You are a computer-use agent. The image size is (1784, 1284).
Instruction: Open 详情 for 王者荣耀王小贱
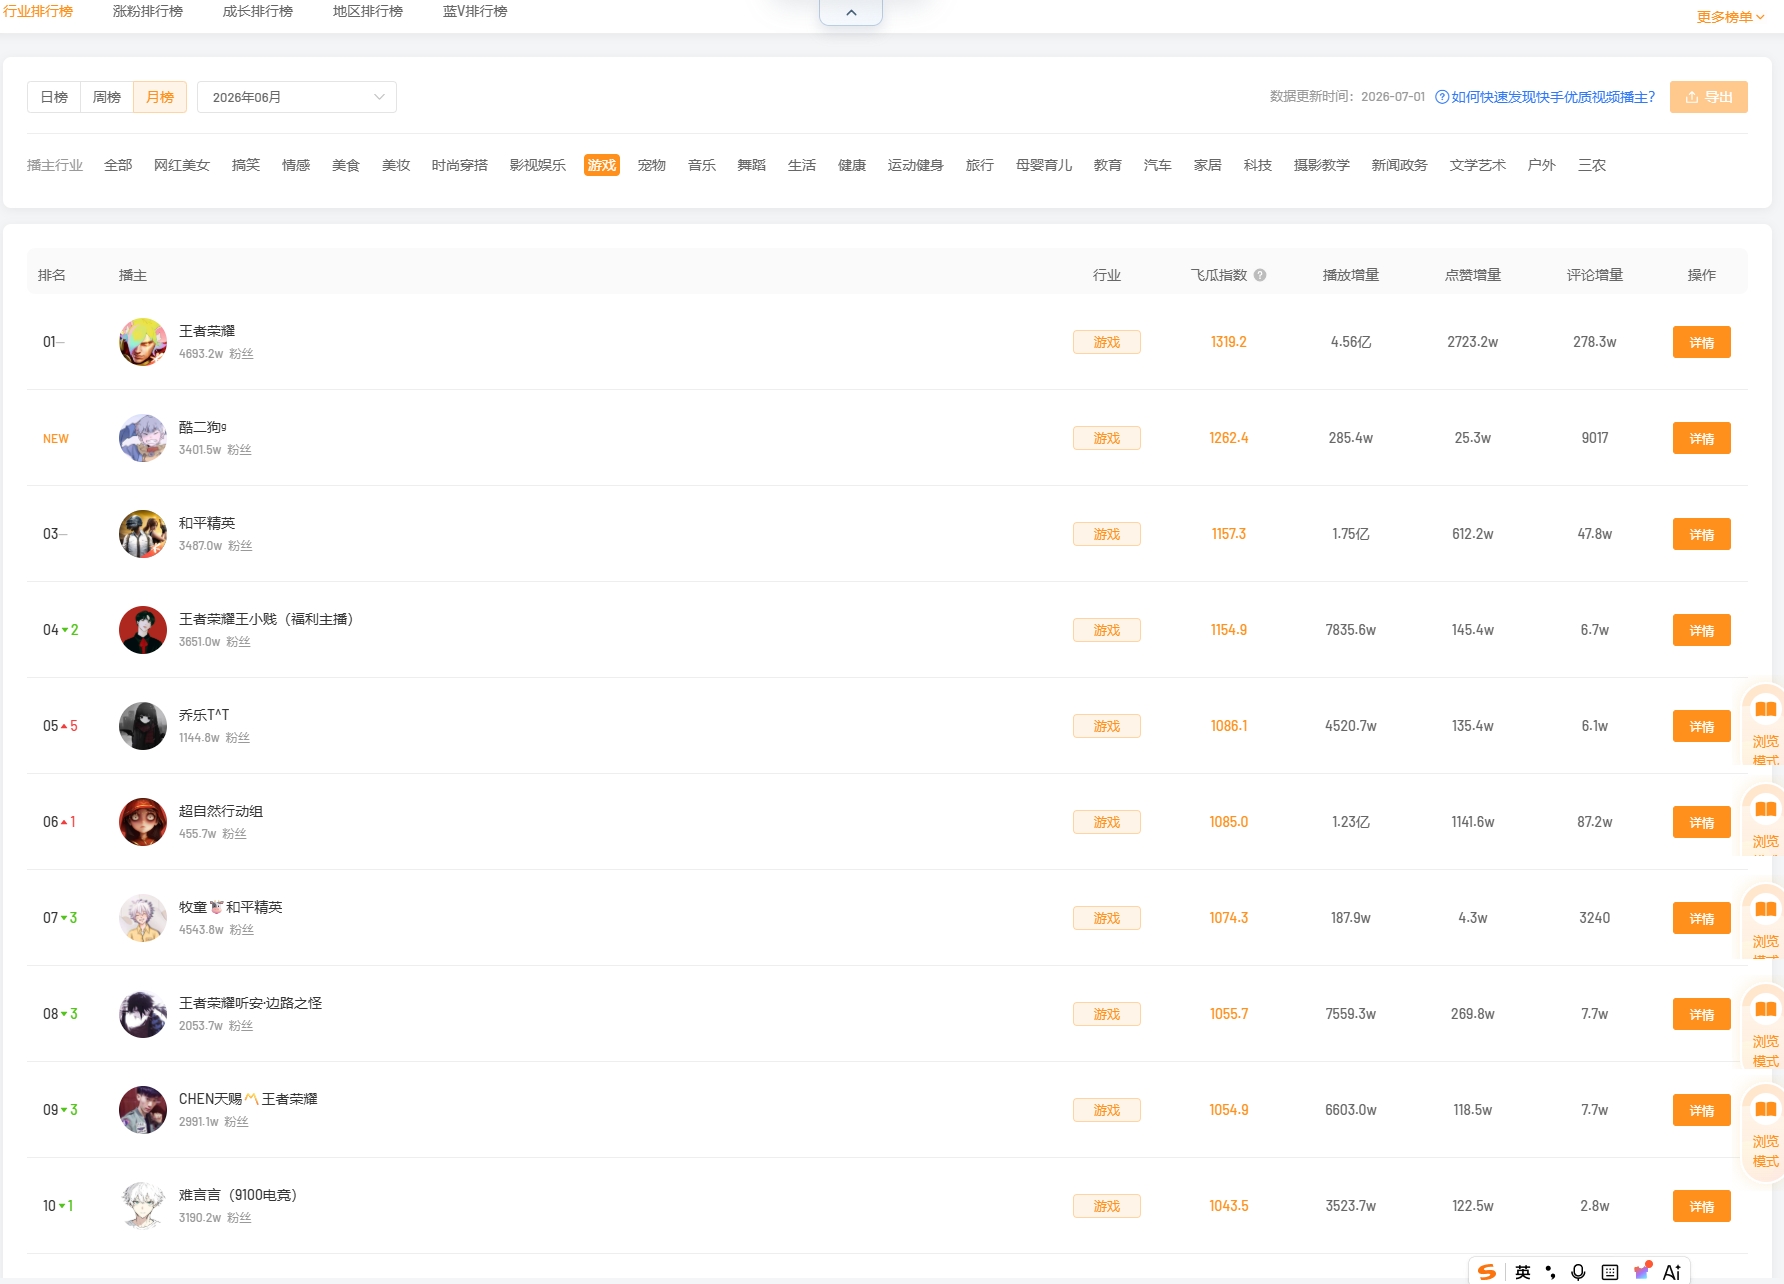click(1702, 630)
